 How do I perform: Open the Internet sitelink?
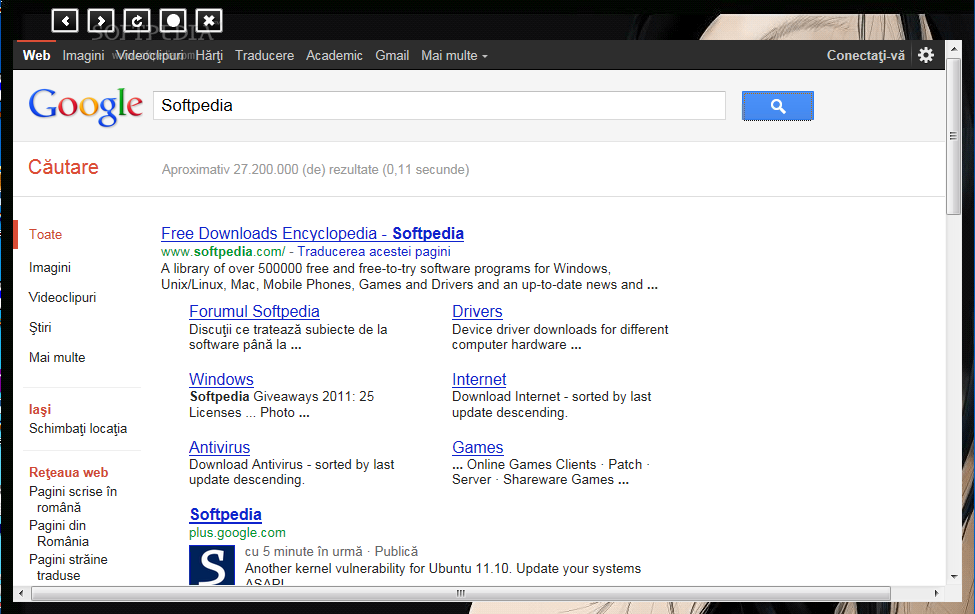pyautogui.click(x=479, y=379)
